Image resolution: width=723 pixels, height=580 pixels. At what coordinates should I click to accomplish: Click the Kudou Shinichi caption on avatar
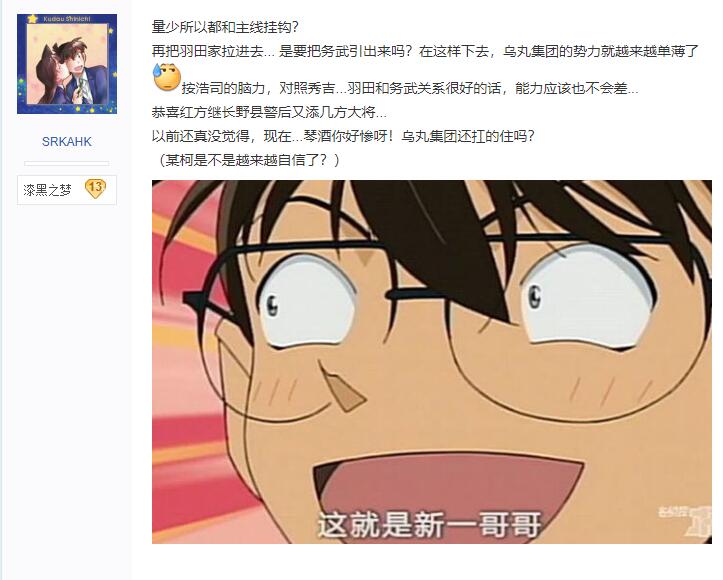67,19
